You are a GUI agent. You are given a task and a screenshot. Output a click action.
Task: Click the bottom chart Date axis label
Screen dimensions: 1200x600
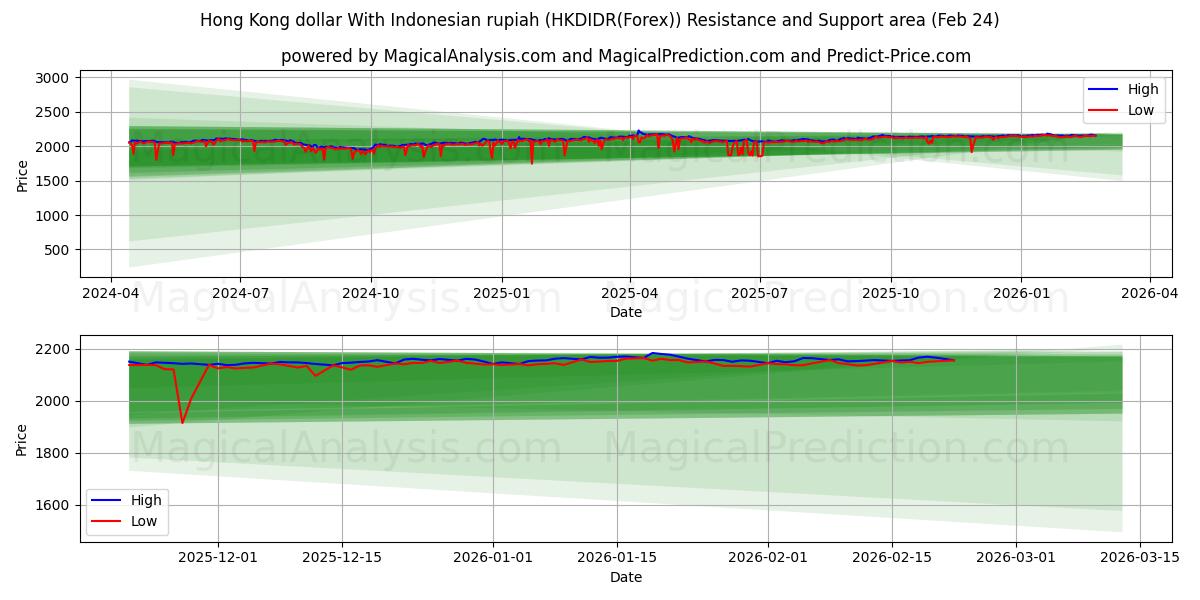pyautogui.click(x=625, y=577)
